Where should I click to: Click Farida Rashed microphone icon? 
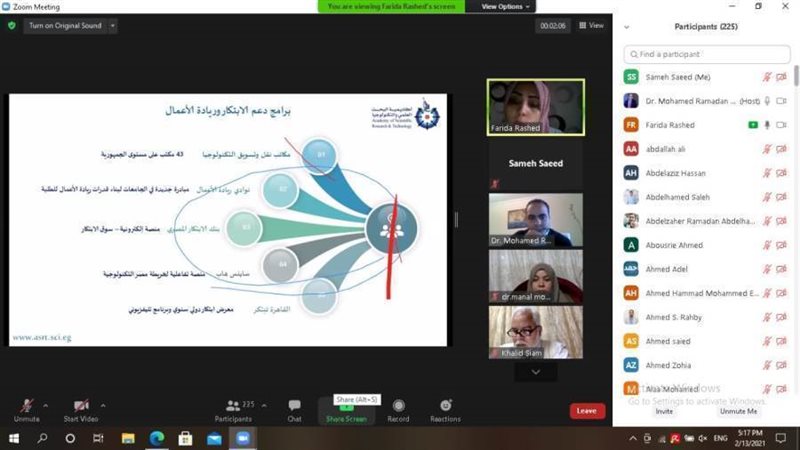[767, 125]
